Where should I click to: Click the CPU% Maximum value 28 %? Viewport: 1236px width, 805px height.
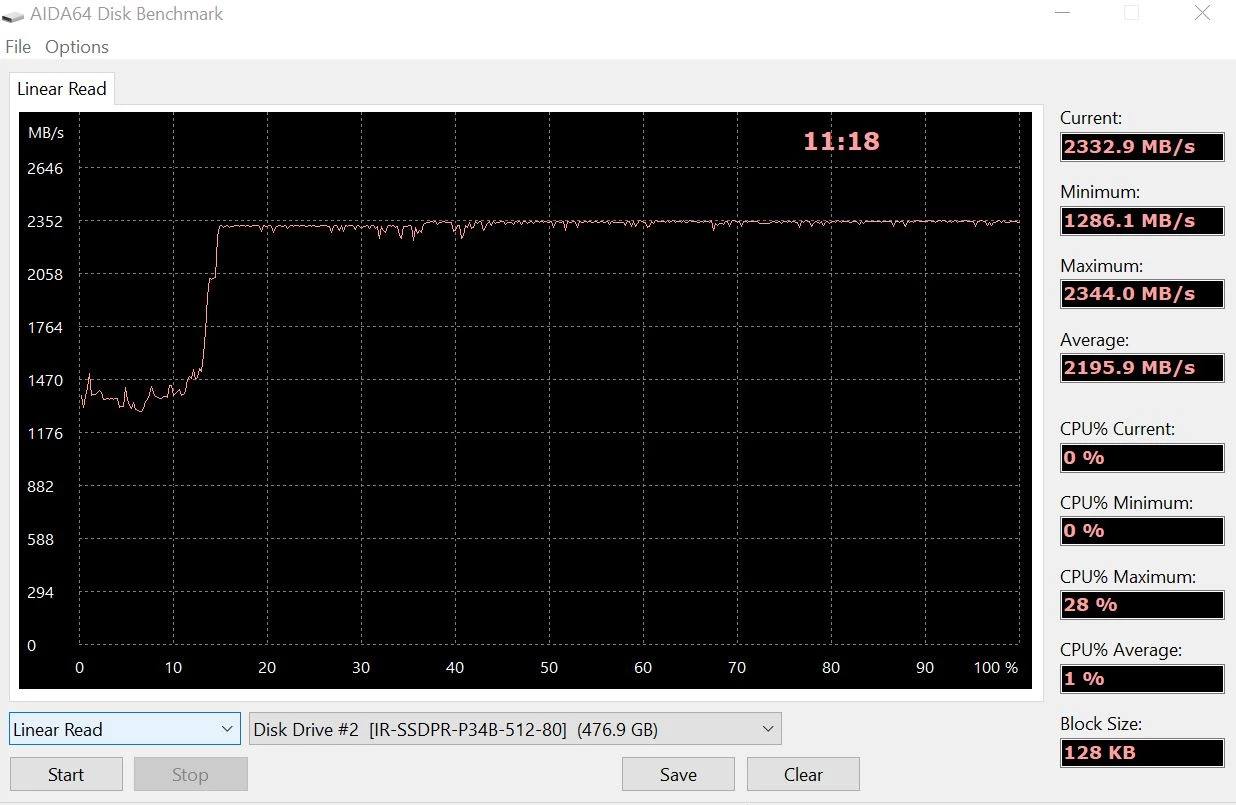[x=1142, y=605]
